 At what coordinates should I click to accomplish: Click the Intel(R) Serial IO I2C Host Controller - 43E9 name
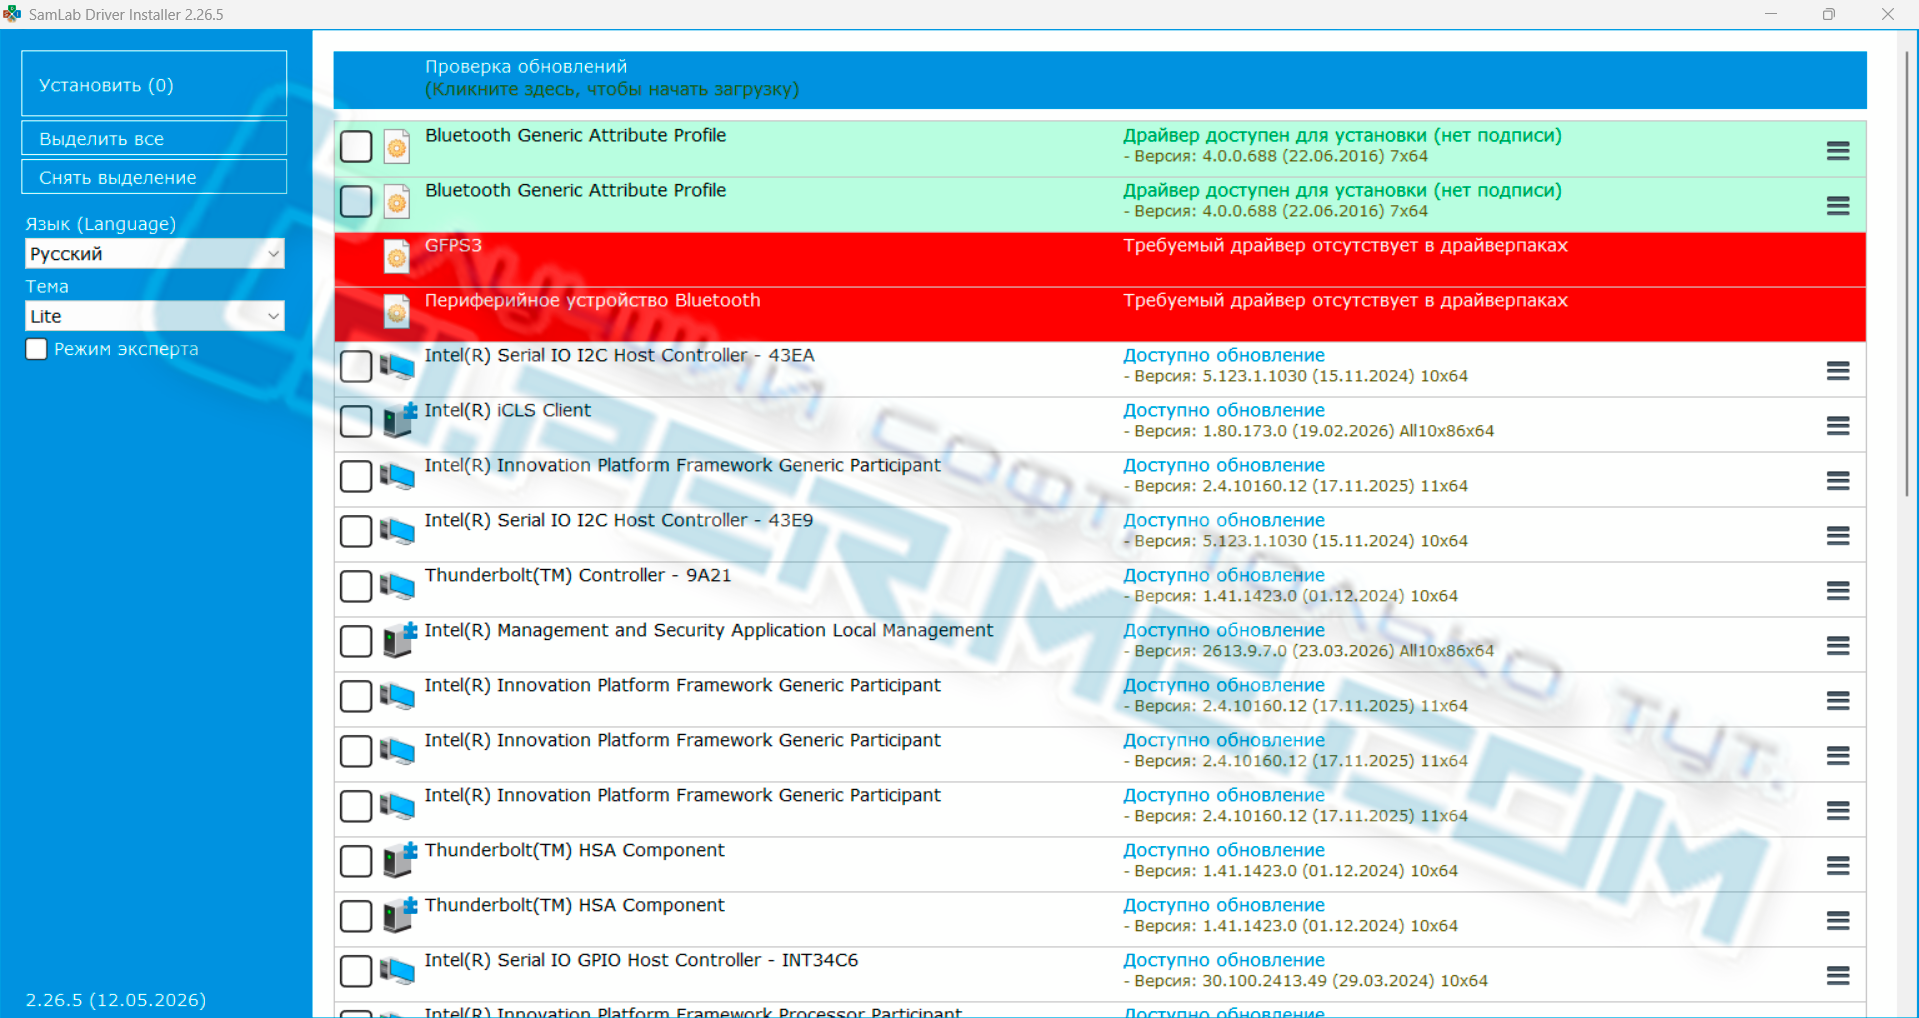pyautogui.click(x=619, y=520)
